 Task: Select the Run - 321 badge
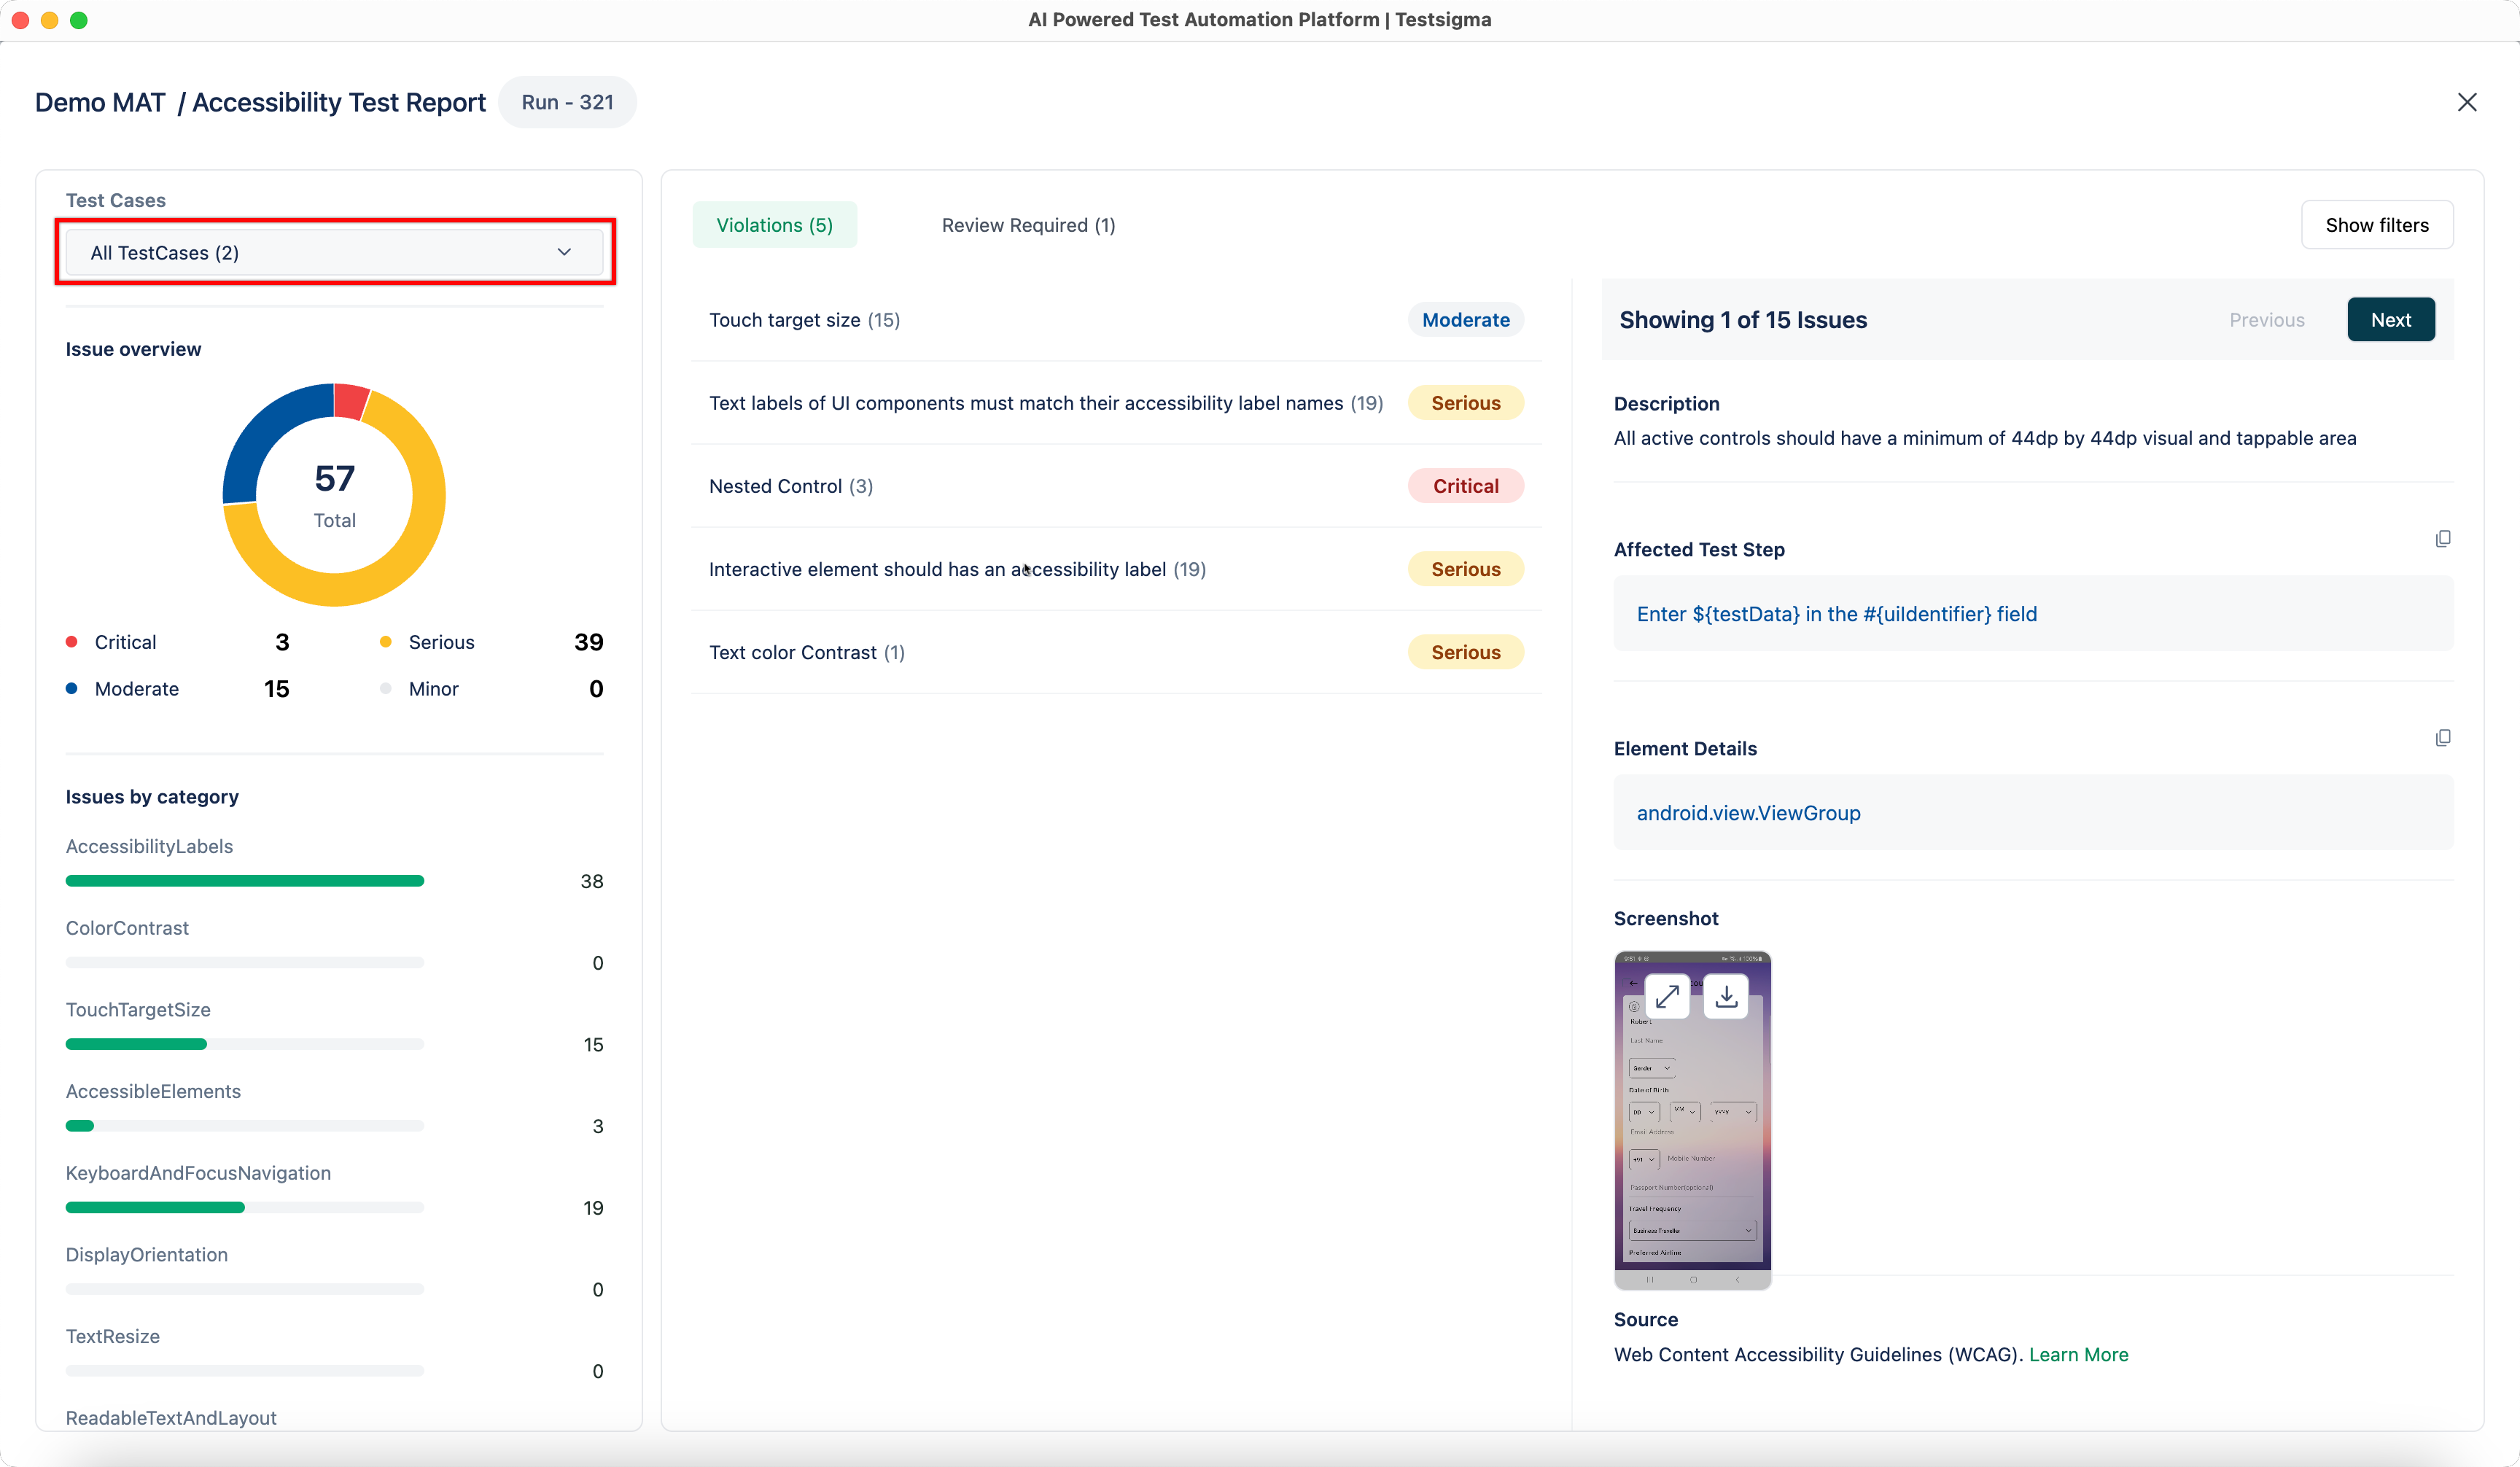567,102
